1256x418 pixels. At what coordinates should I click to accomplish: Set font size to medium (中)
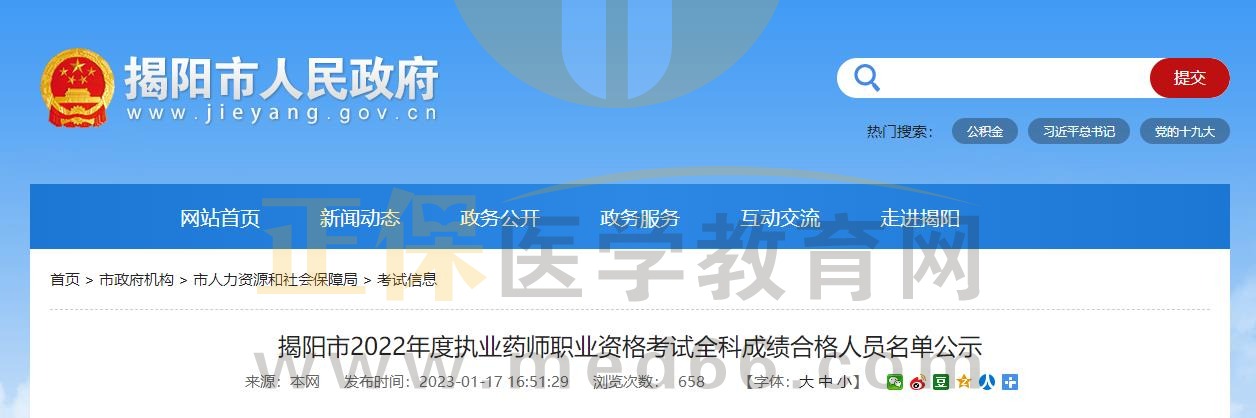point(825,382)
